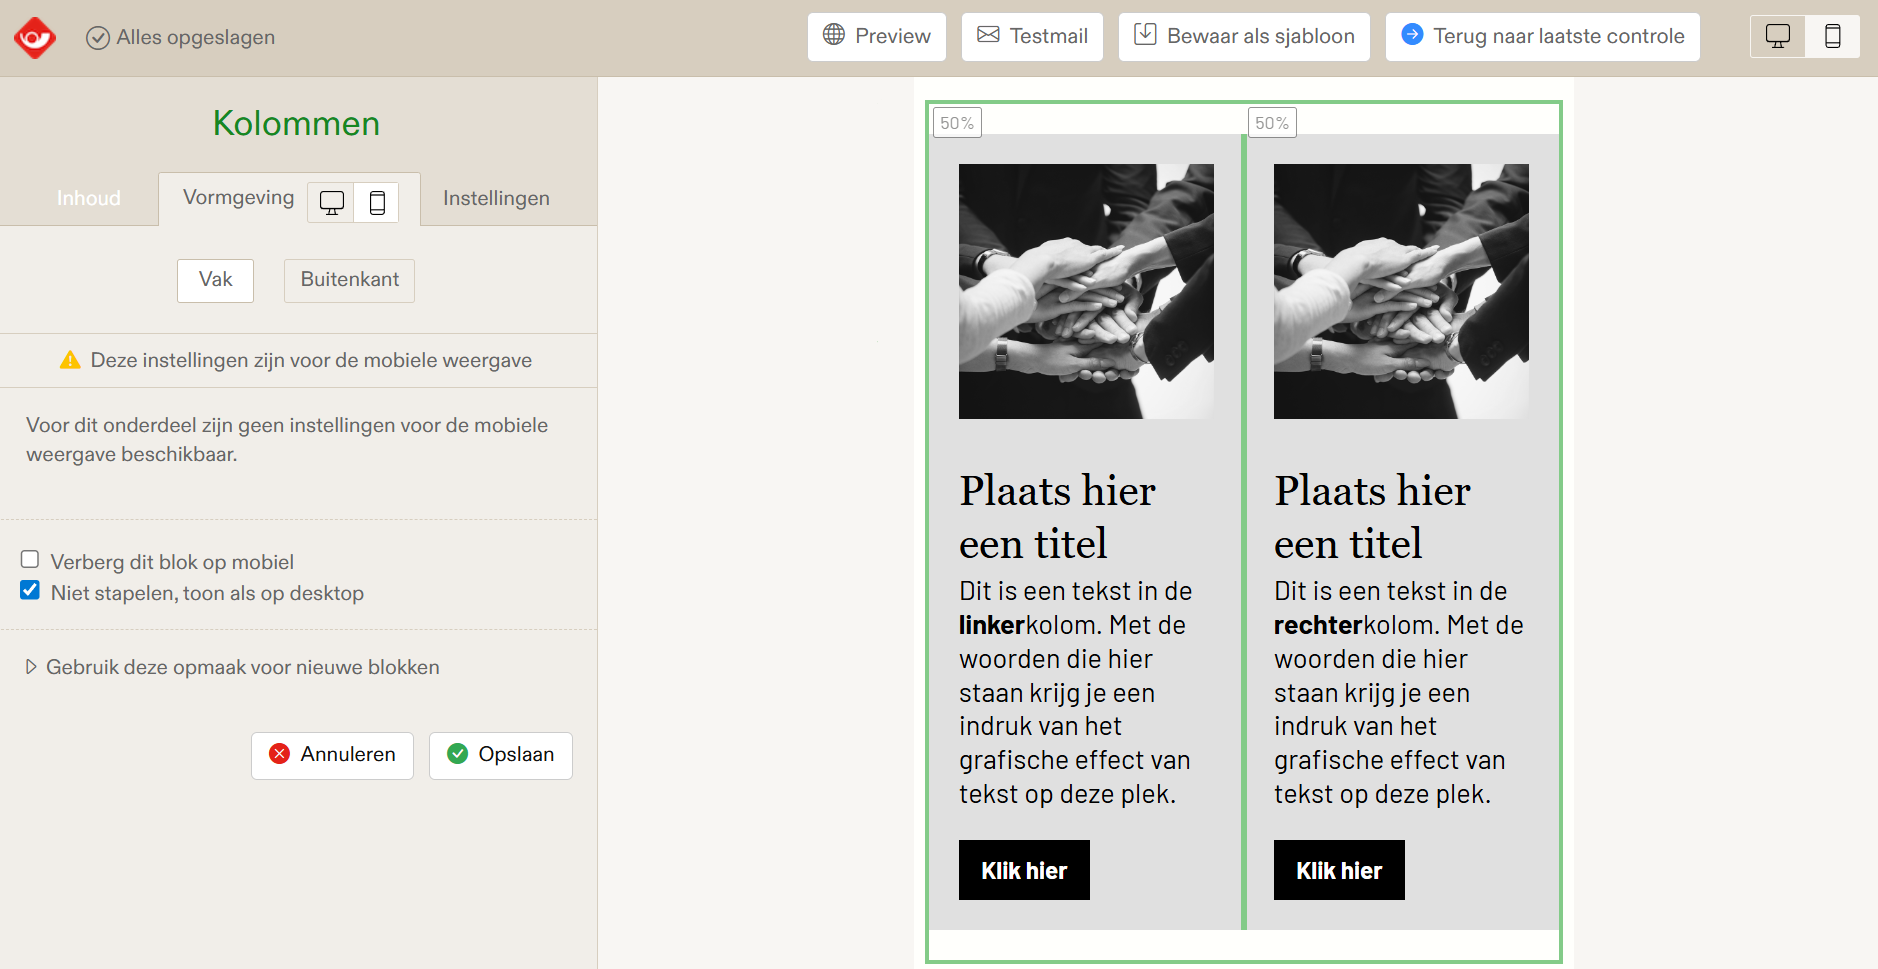Click the red app logo icon
The height and width of the screenshot is (969, 1878).
35,38
